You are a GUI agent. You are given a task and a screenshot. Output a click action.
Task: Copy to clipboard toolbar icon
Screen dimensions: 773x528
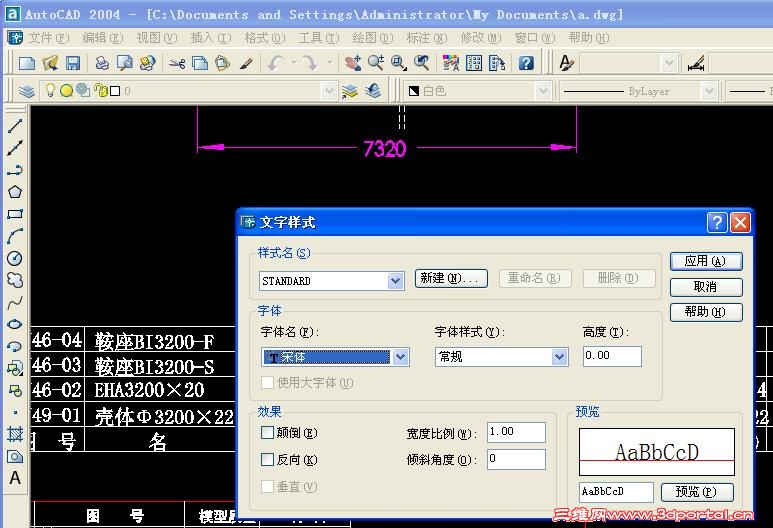200,63
